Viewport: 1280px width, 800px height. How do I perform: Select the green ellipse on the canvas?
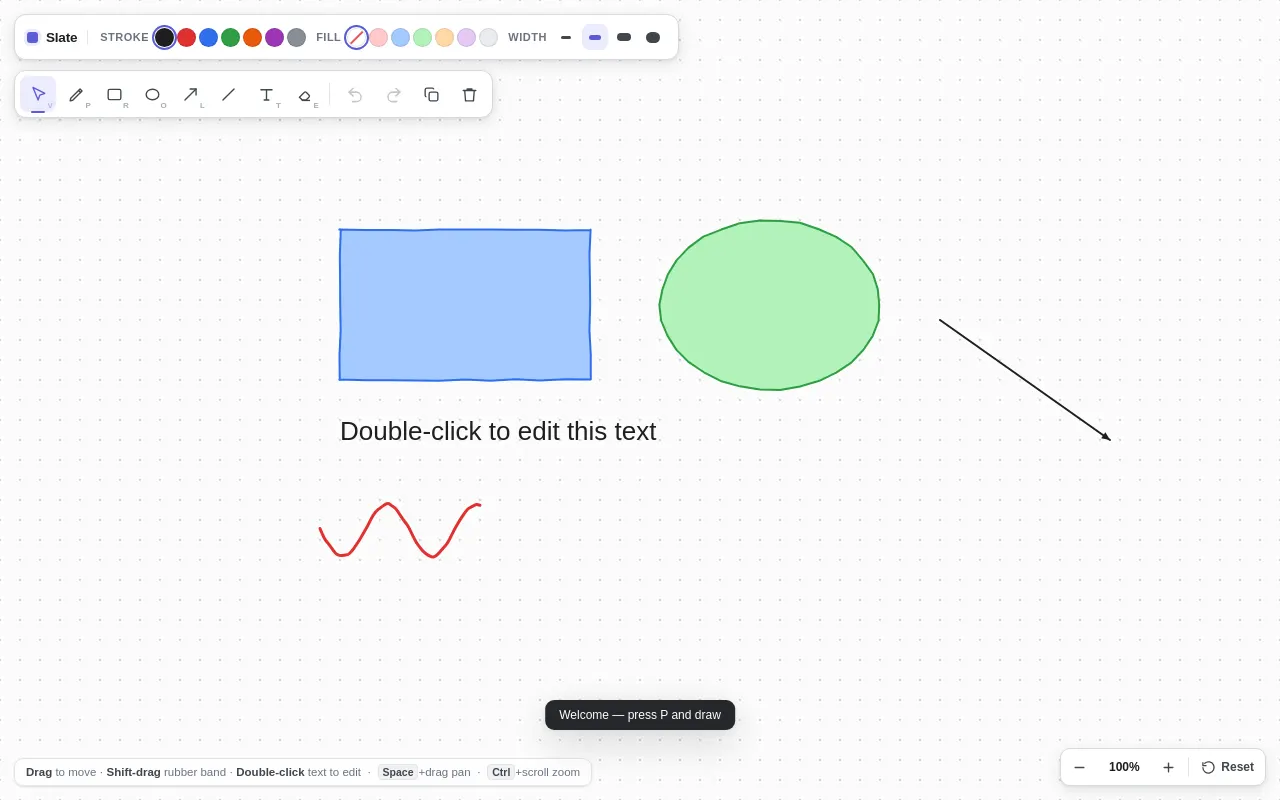(769, 305)
